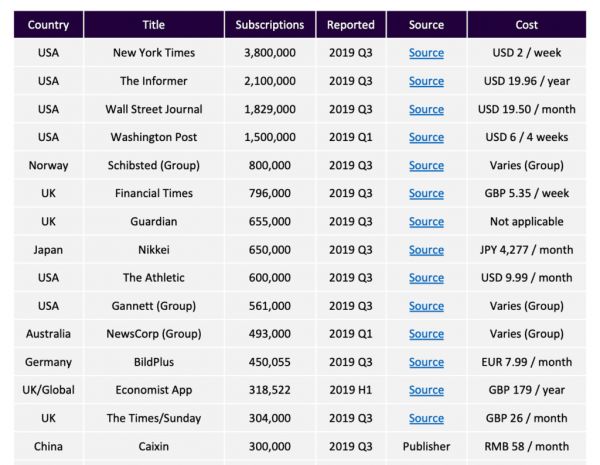
Task: Open the Nikkei Source link
Action: tap(426, 250)
